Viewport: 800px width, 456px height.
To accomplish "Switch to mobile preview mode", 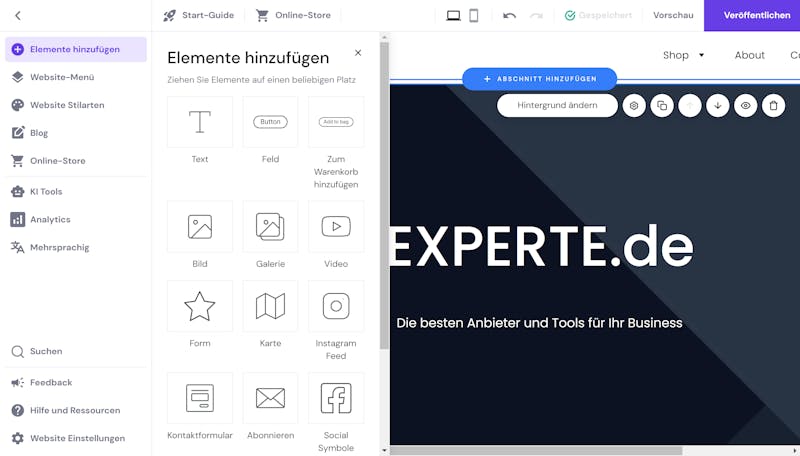I will tap(473, 16).
